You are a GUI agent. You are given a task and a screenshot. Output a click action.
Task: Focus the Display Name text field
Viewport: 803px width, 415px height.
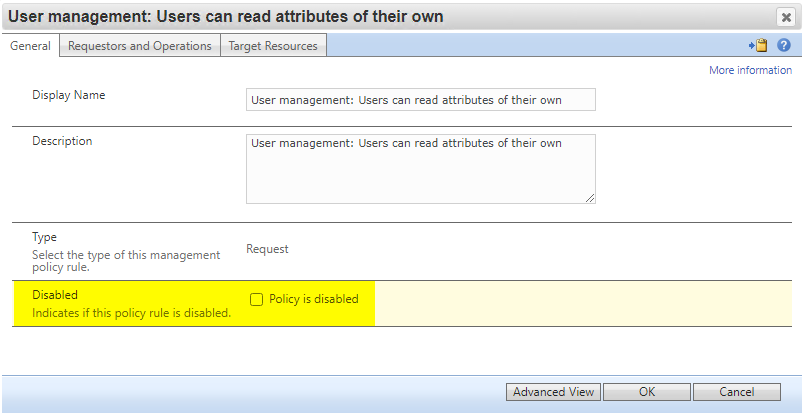tap(420, 99)
